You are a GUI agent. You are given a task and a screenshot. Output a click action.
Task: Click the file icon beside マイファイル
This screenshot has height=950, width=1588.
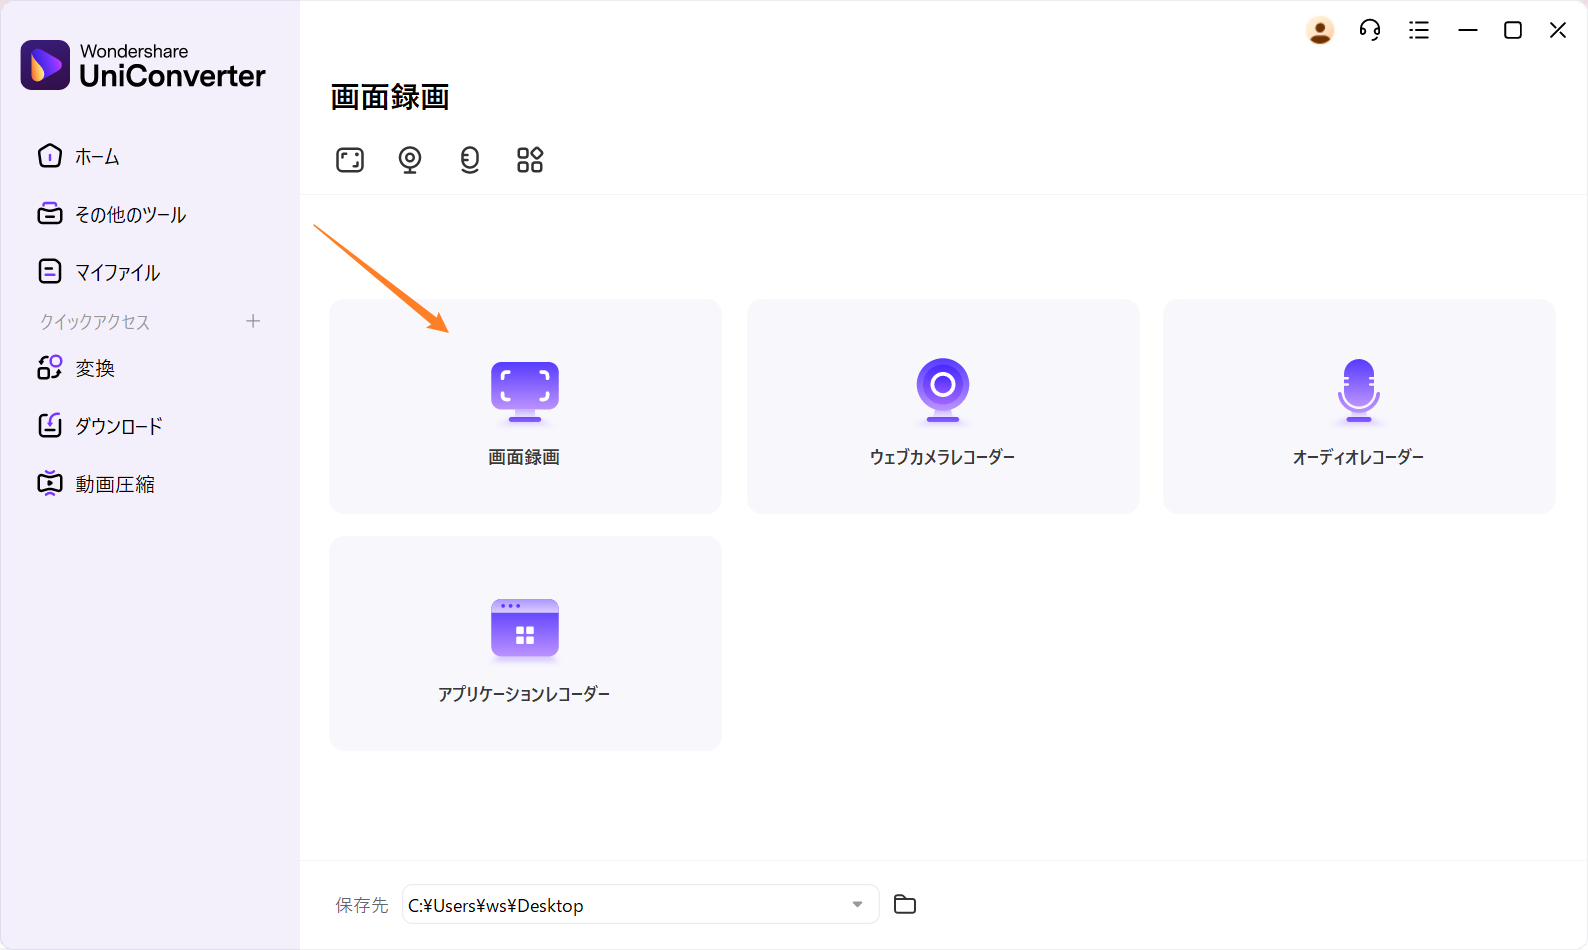(50, 271)
